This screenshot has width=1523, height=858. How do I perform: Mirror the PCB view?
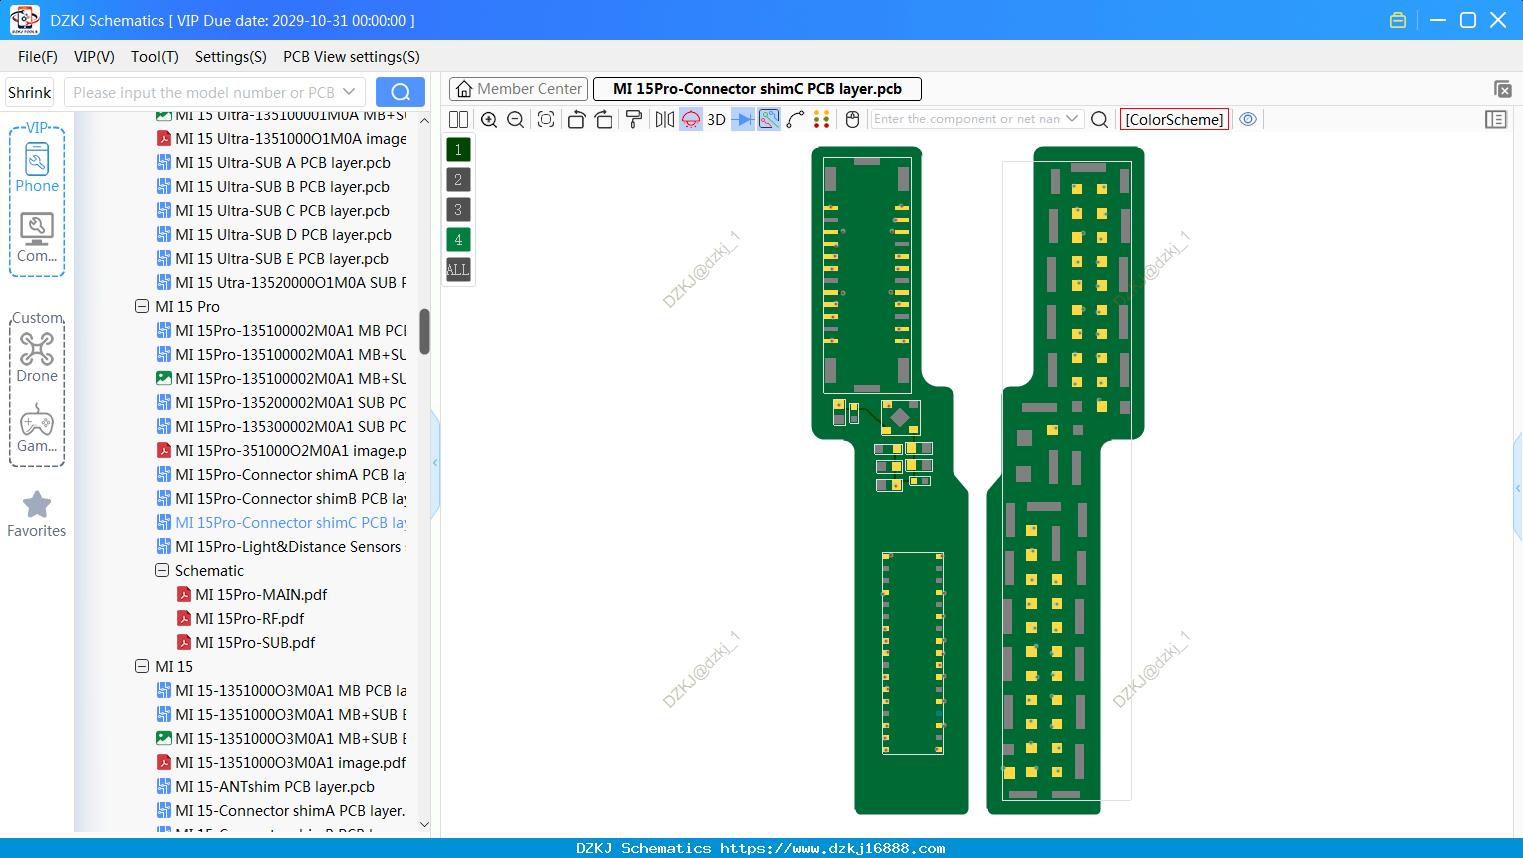pyautogui.click(x=665, y=119)
